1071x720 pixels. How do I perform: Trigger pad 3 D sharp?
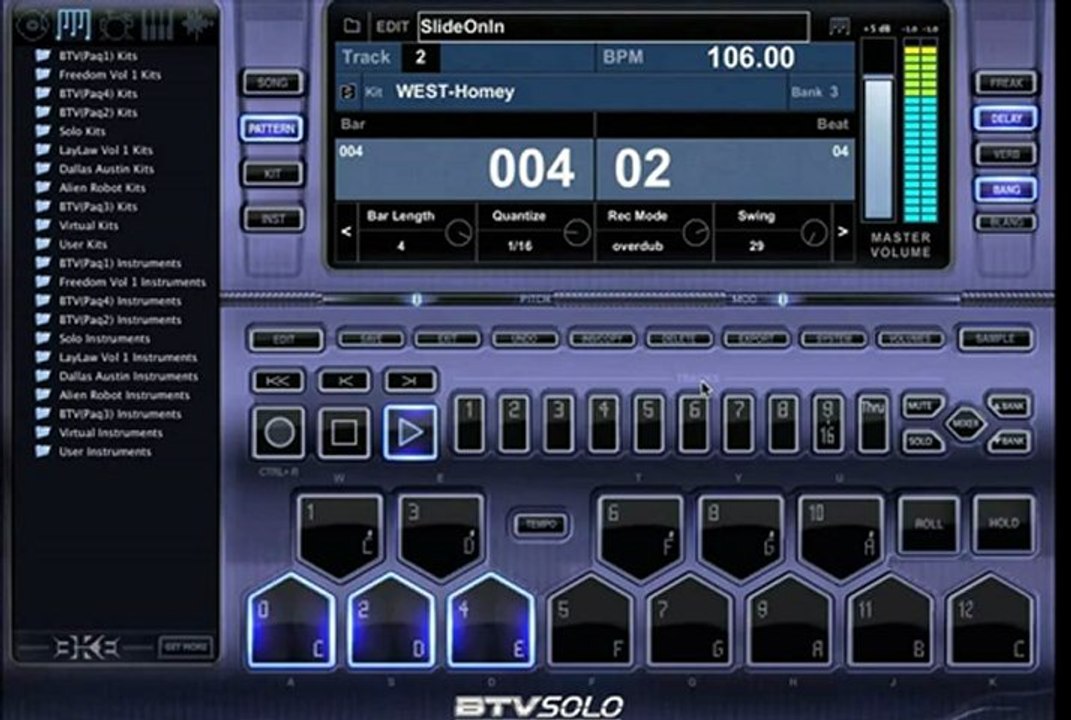(x=441, y=536)
